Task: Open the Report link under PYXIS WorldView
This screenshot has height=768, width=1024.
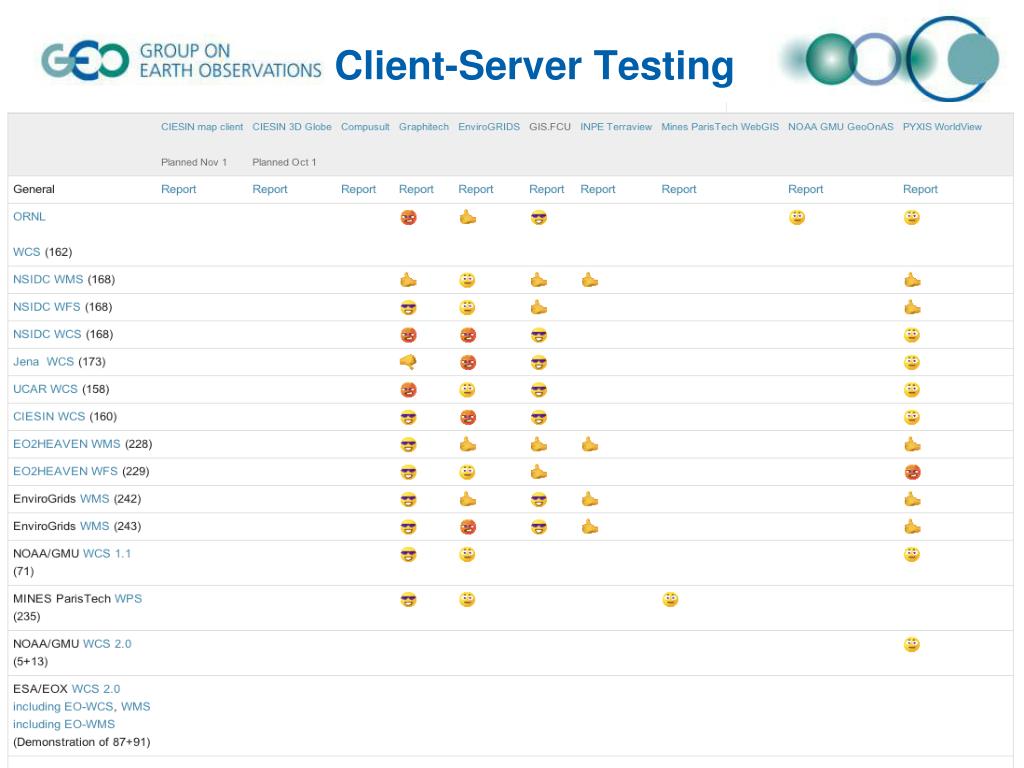Action: click(x=920, y=189)
